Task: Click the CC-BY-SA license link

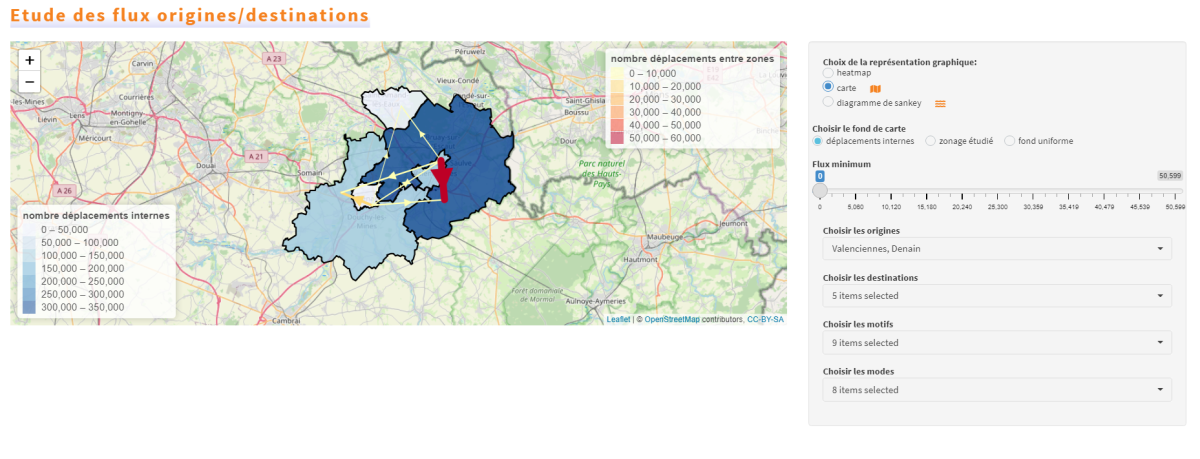Action: (x=765, y=320)
